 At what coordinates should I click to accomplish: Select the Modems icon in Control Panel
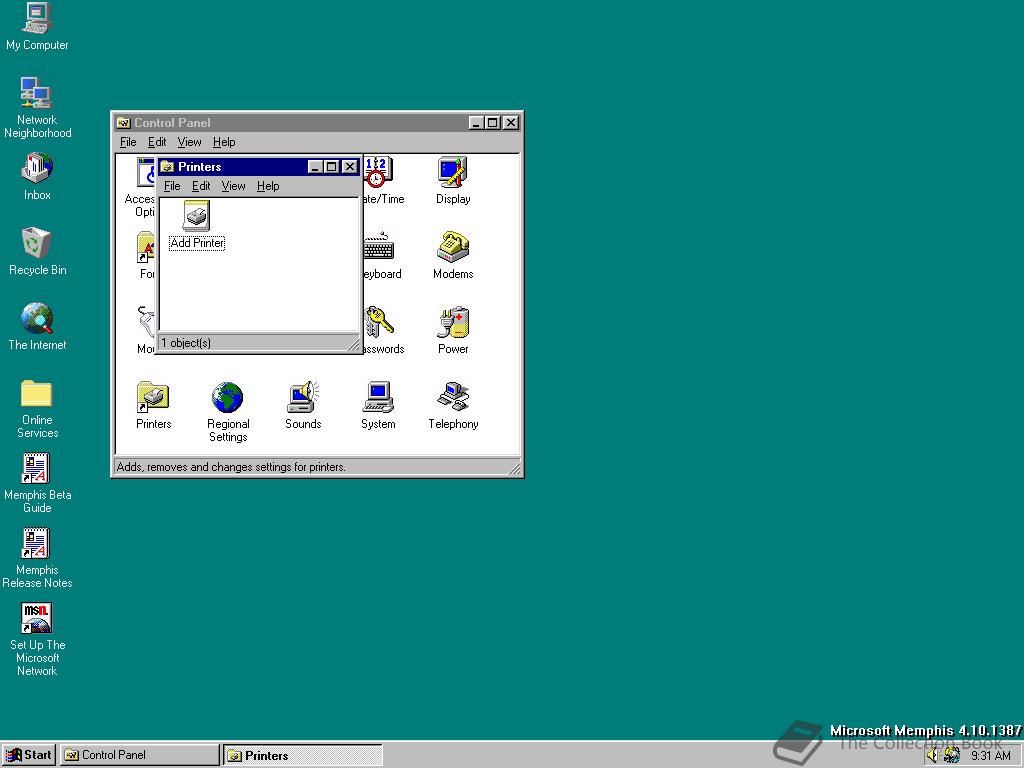pyautogui.click(x=452, y=248)
